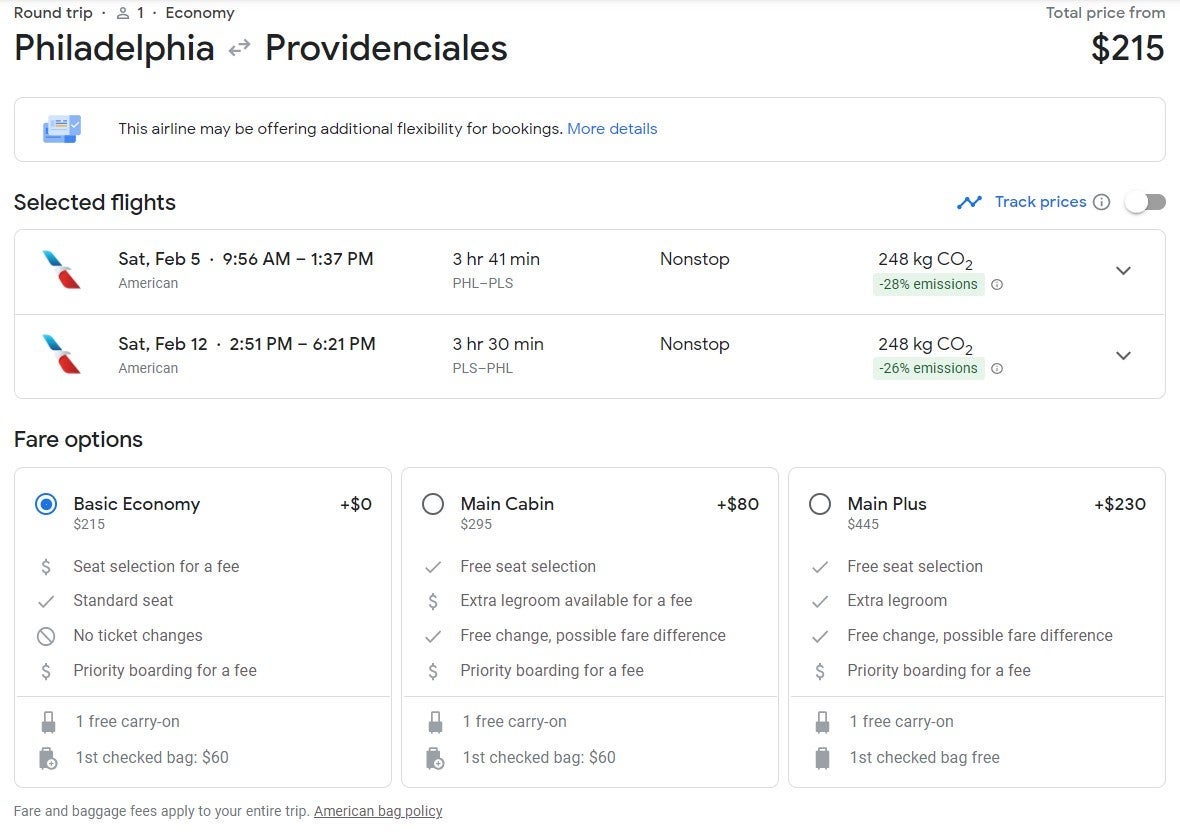This screenshot has height=832, width=1180.
Task: Click American Airlines logo on Feb 5 flight
Action: 62,270
